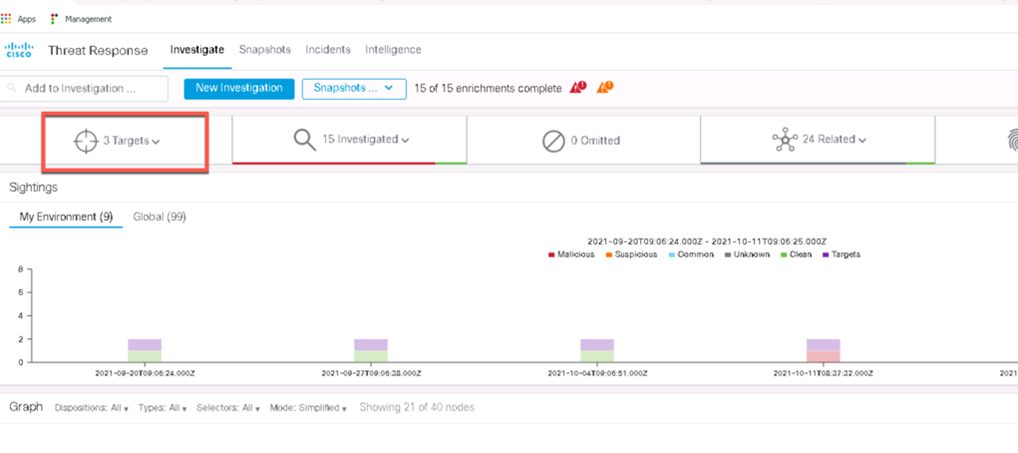
Task: Select the Global (99) tab
Action: (160, 217)
